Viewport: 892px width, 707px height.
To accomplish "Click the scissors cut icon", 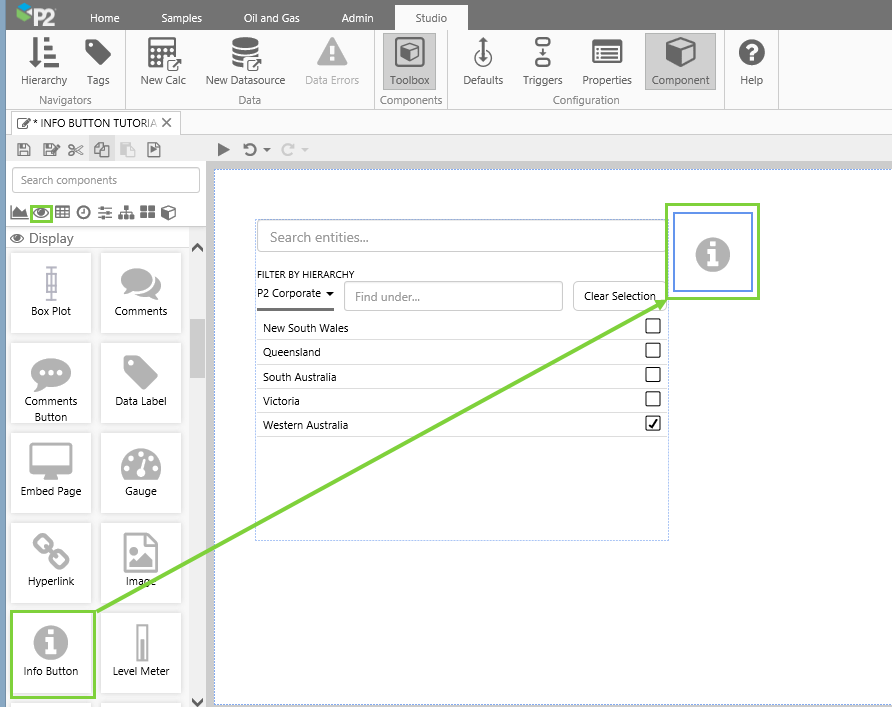I will [76, 150].
